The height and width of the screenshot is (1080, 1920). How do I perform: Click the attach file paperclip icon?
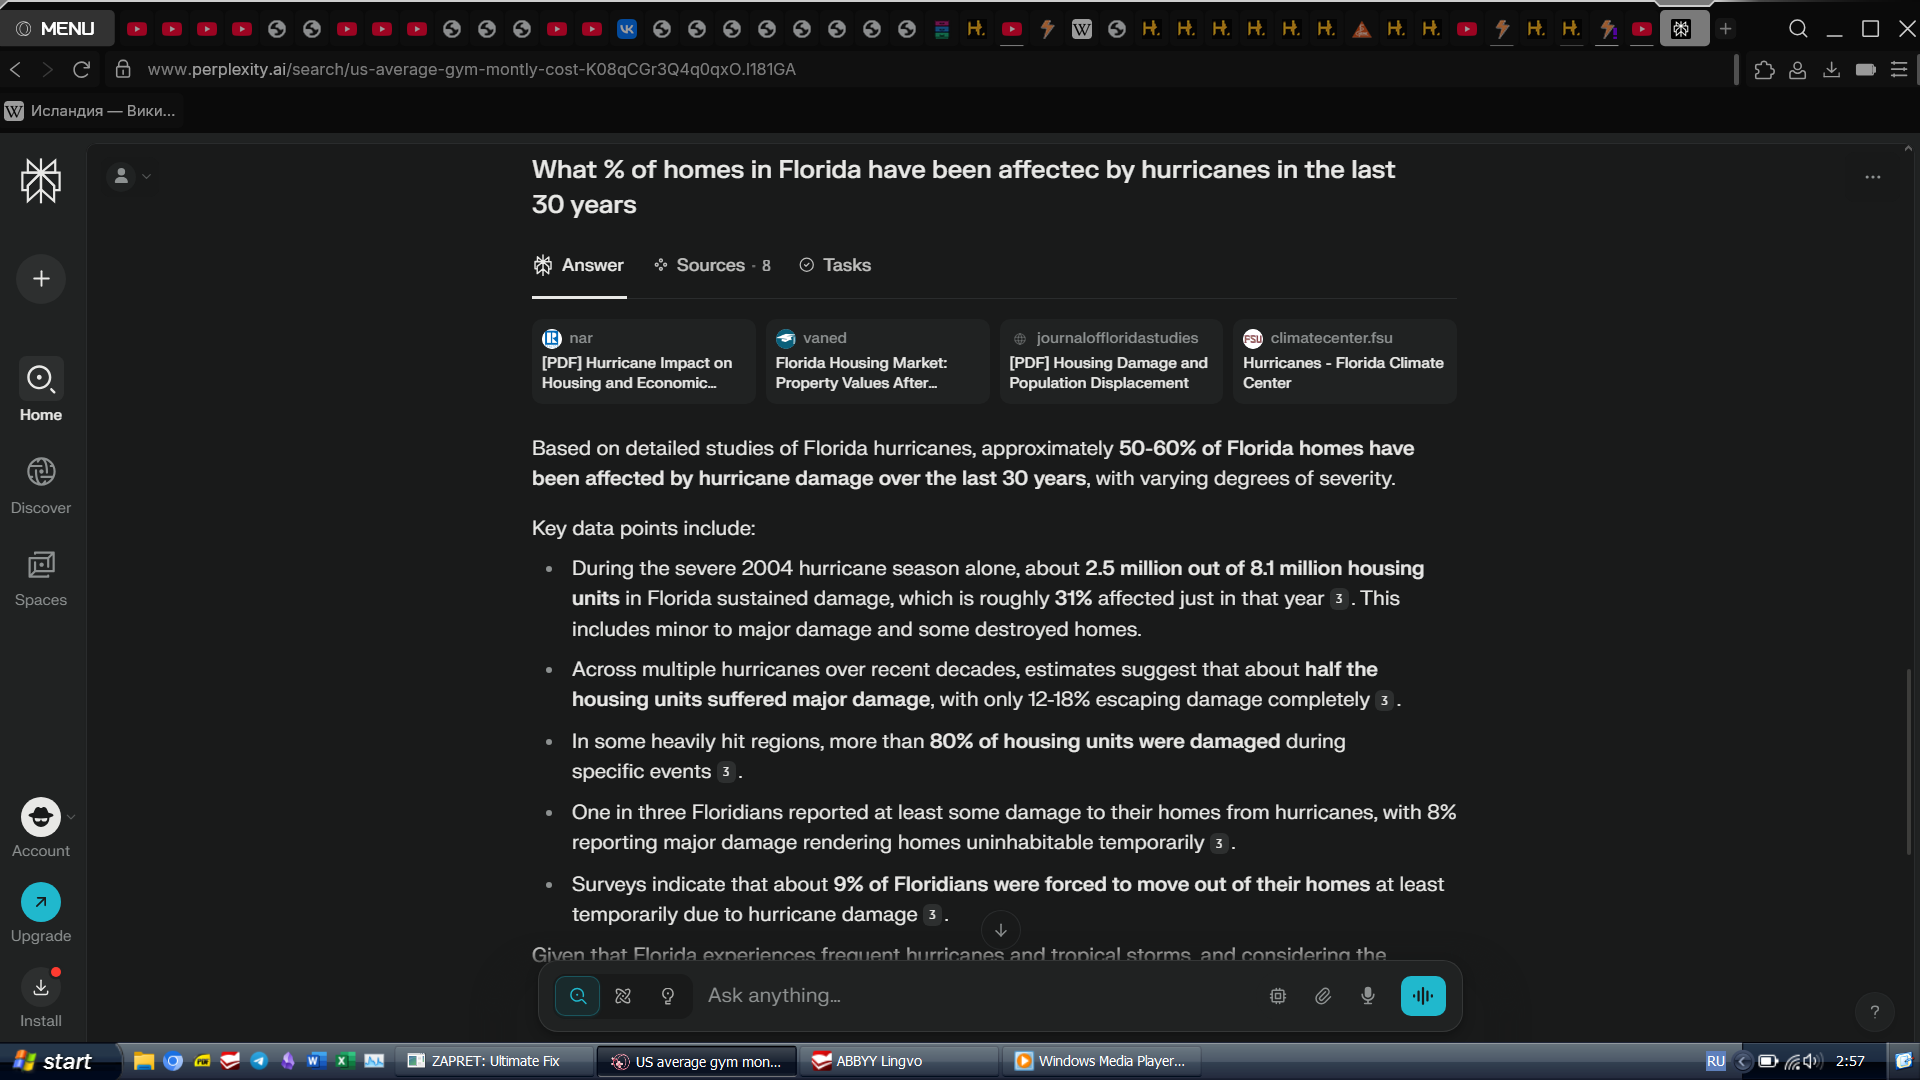(1322, 996)
